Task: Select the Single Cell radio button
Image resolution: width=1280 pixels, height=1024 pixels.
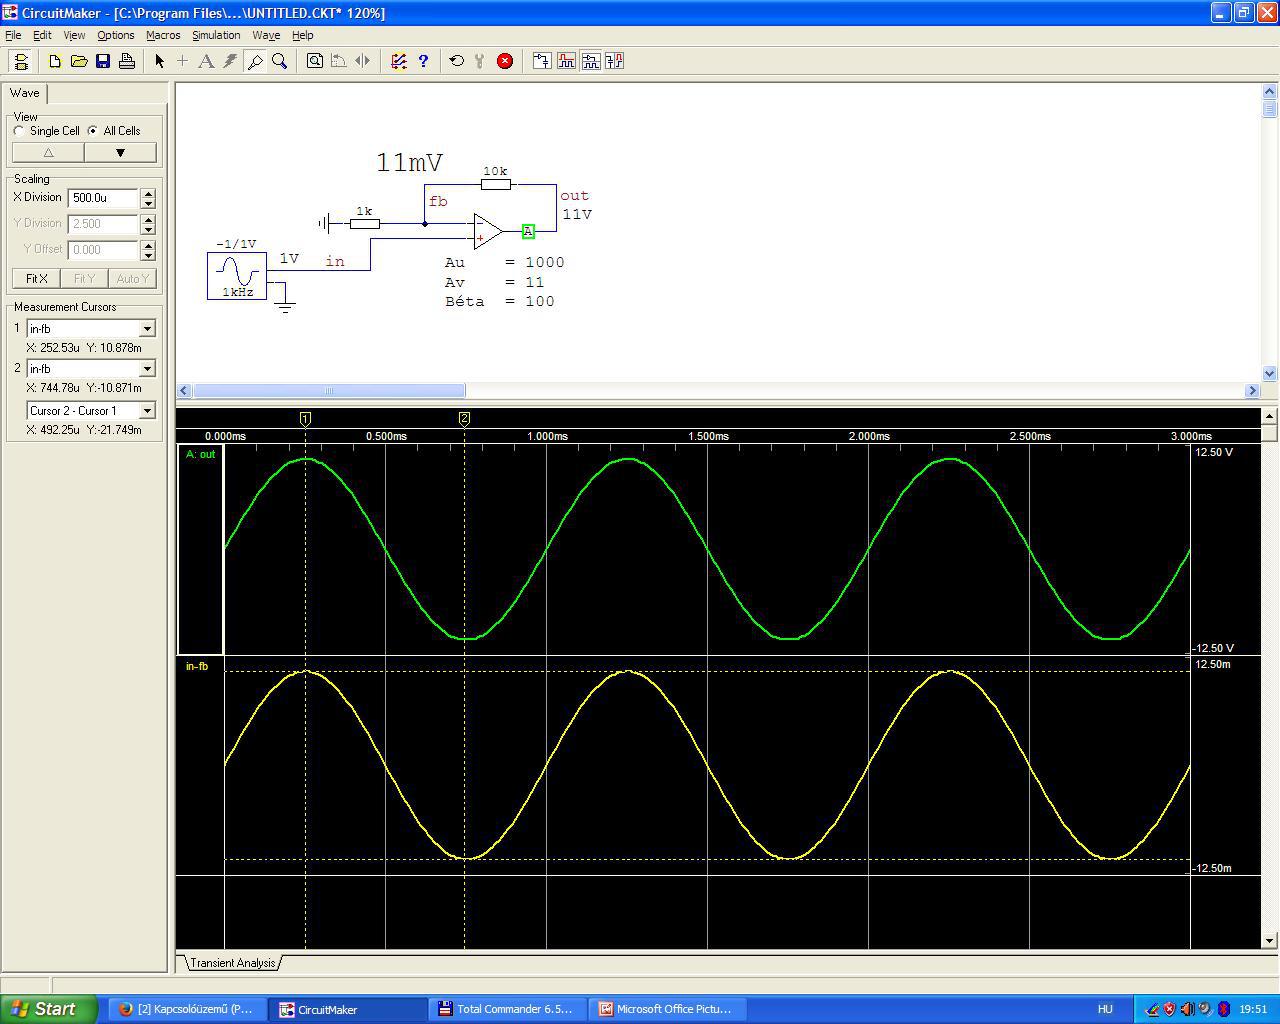Action: click(x=19, y=131)
